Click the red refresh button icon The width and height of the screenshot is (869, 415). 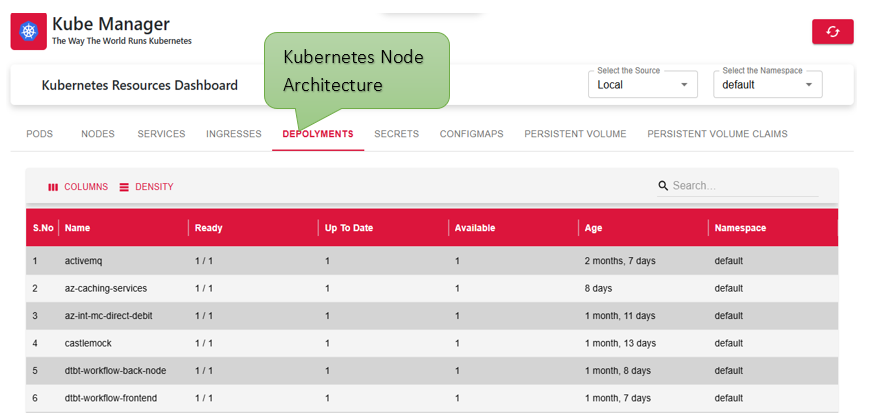pyautogui.click(x=832, y=32)
